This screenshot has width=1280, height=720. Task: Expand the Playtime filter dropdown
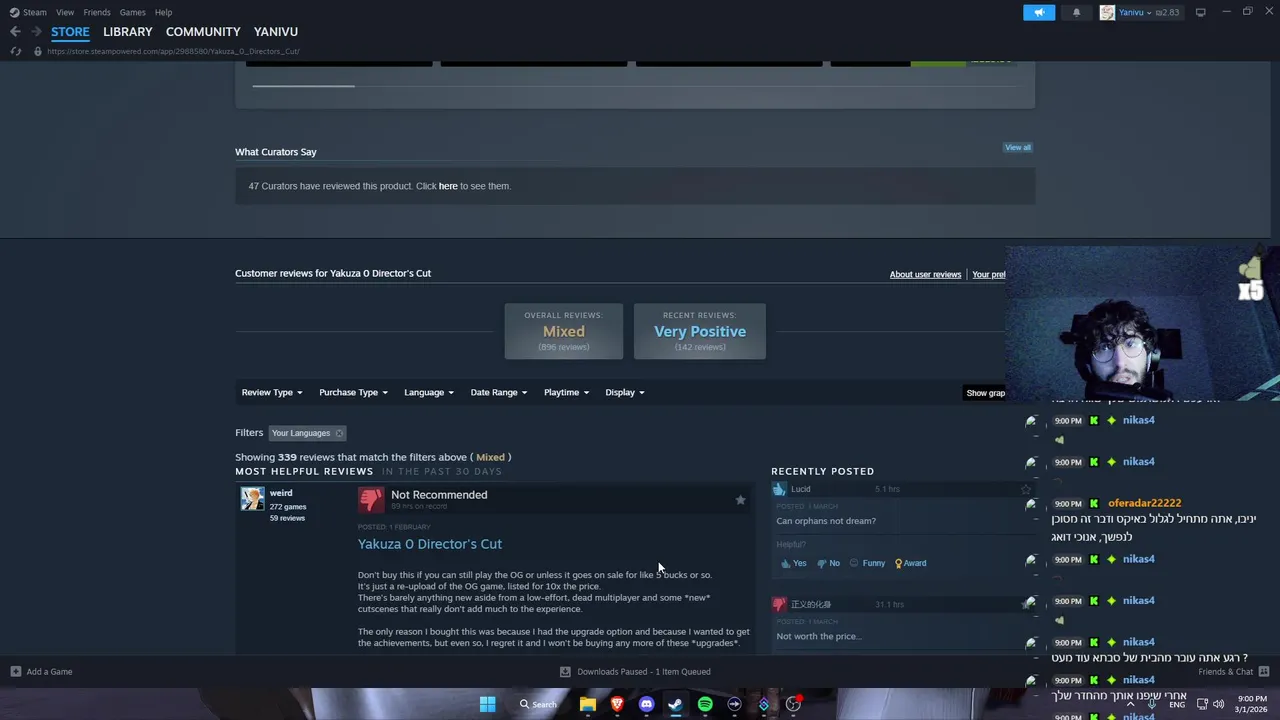click(566, 392)
